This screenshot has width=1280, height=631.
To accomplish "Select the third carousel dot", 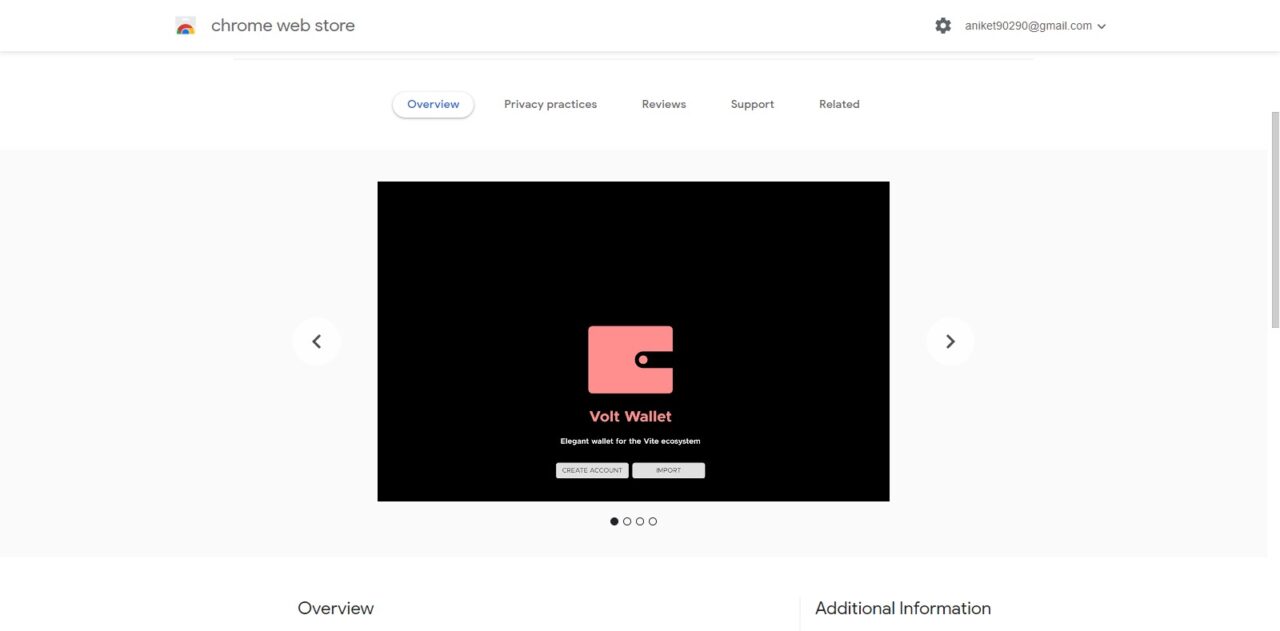I will 640,521.
